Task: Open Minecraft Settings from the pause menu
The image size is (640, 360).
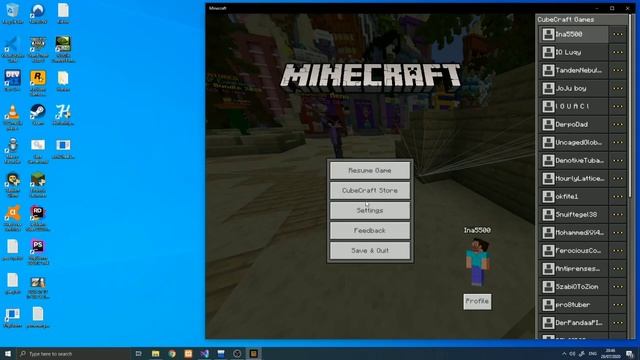Action: click(x=370, y=211)
